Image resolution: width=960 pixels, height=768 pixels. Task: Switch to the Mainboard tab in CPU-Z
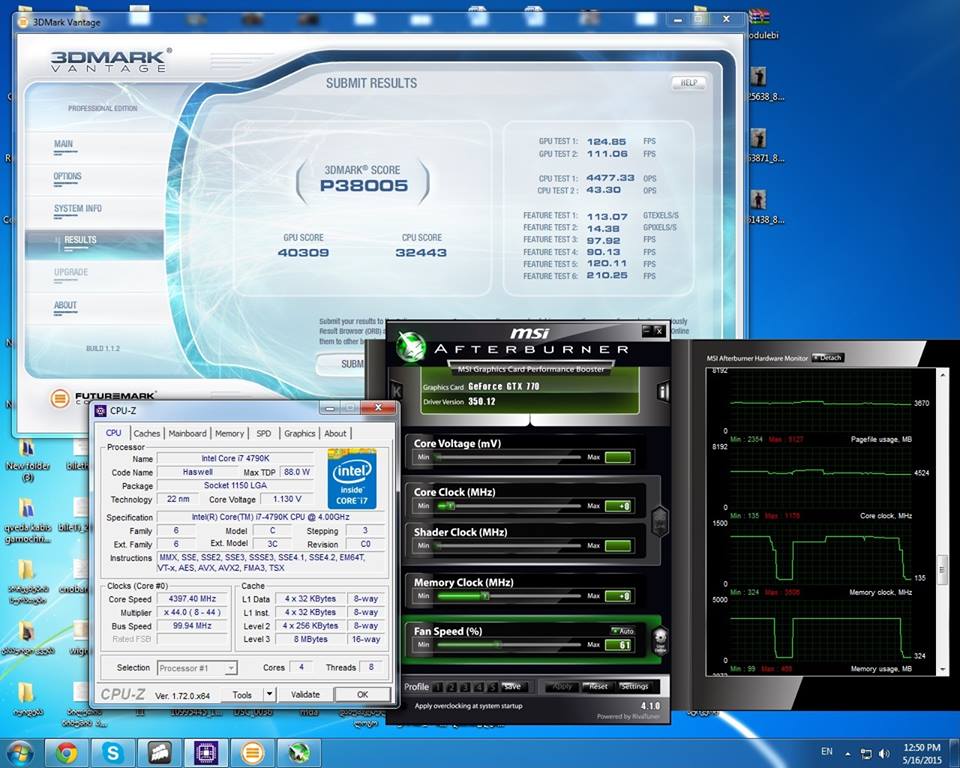pyautogui.click(x=187, y=433)
